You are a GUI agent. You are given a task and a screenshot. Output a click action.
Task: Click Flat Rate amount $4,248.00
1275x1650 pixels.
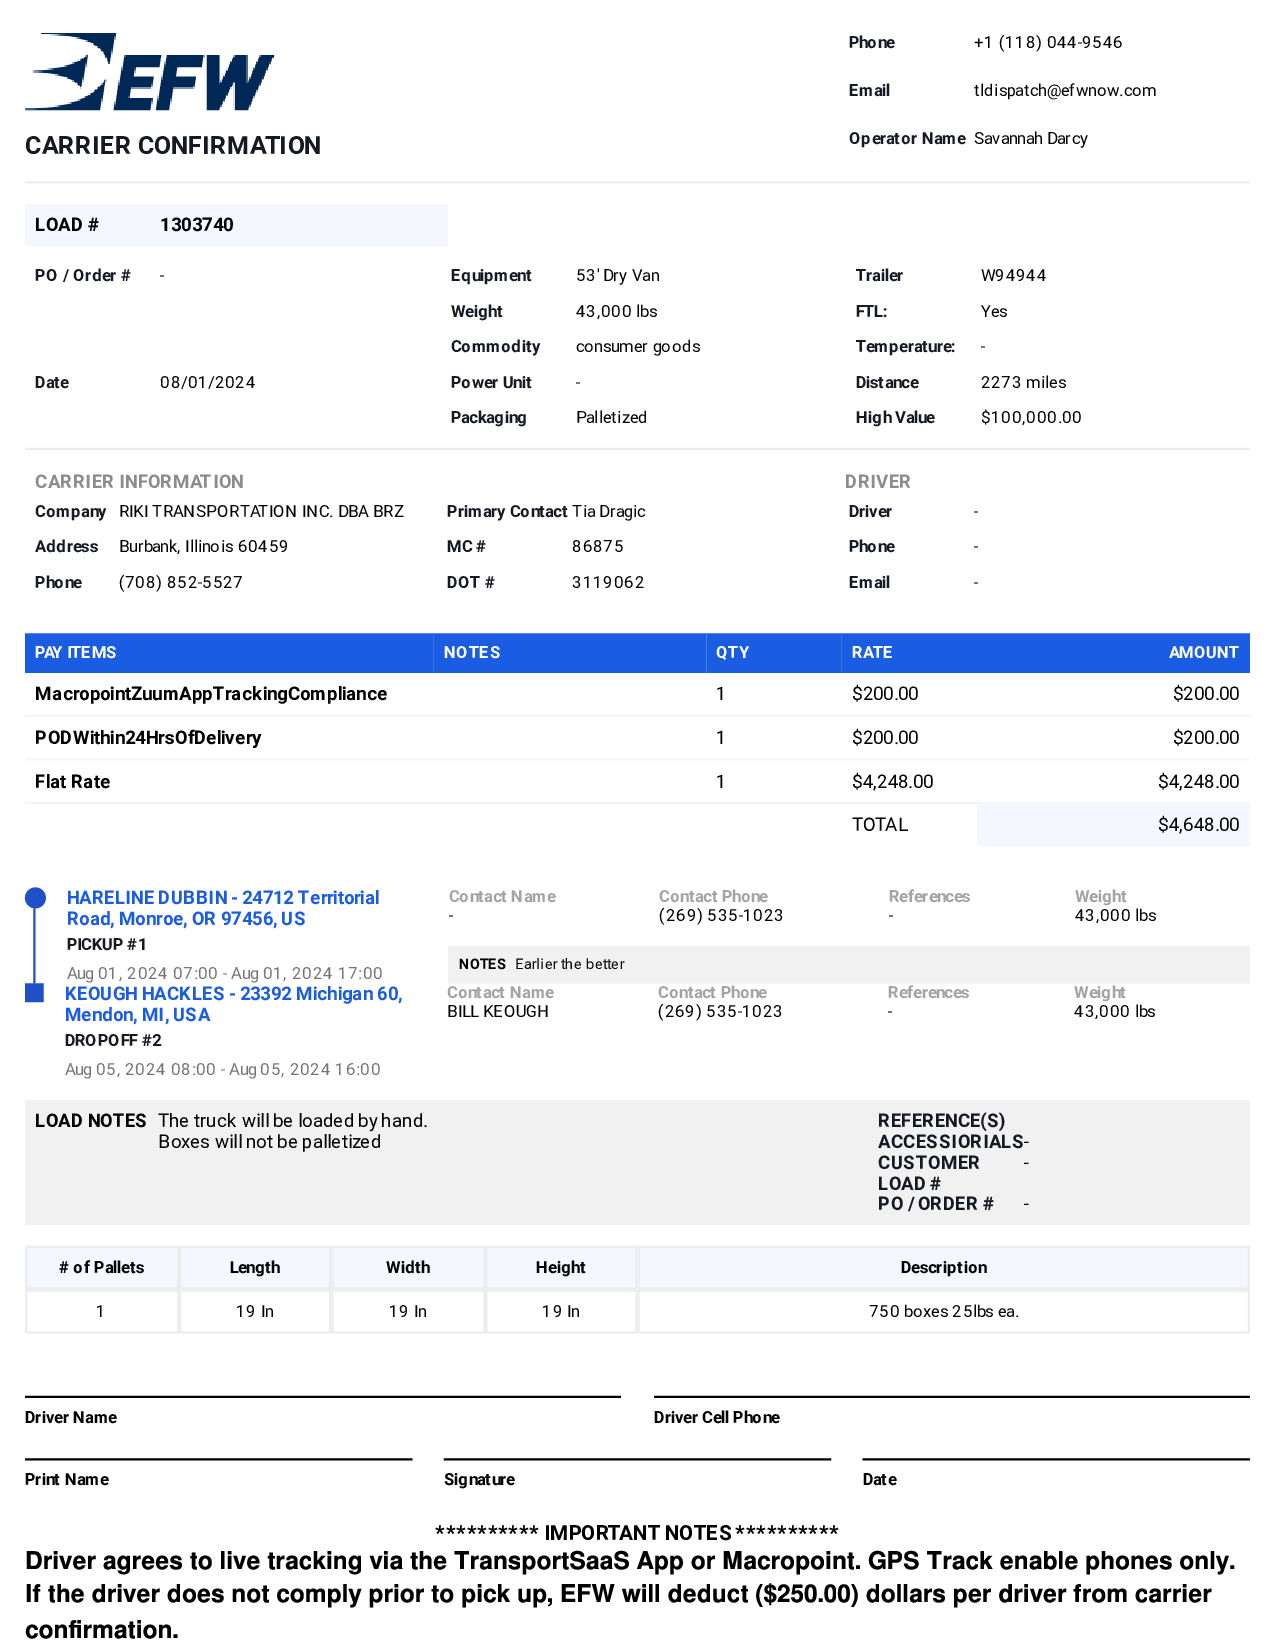(x=1198, y=782)
